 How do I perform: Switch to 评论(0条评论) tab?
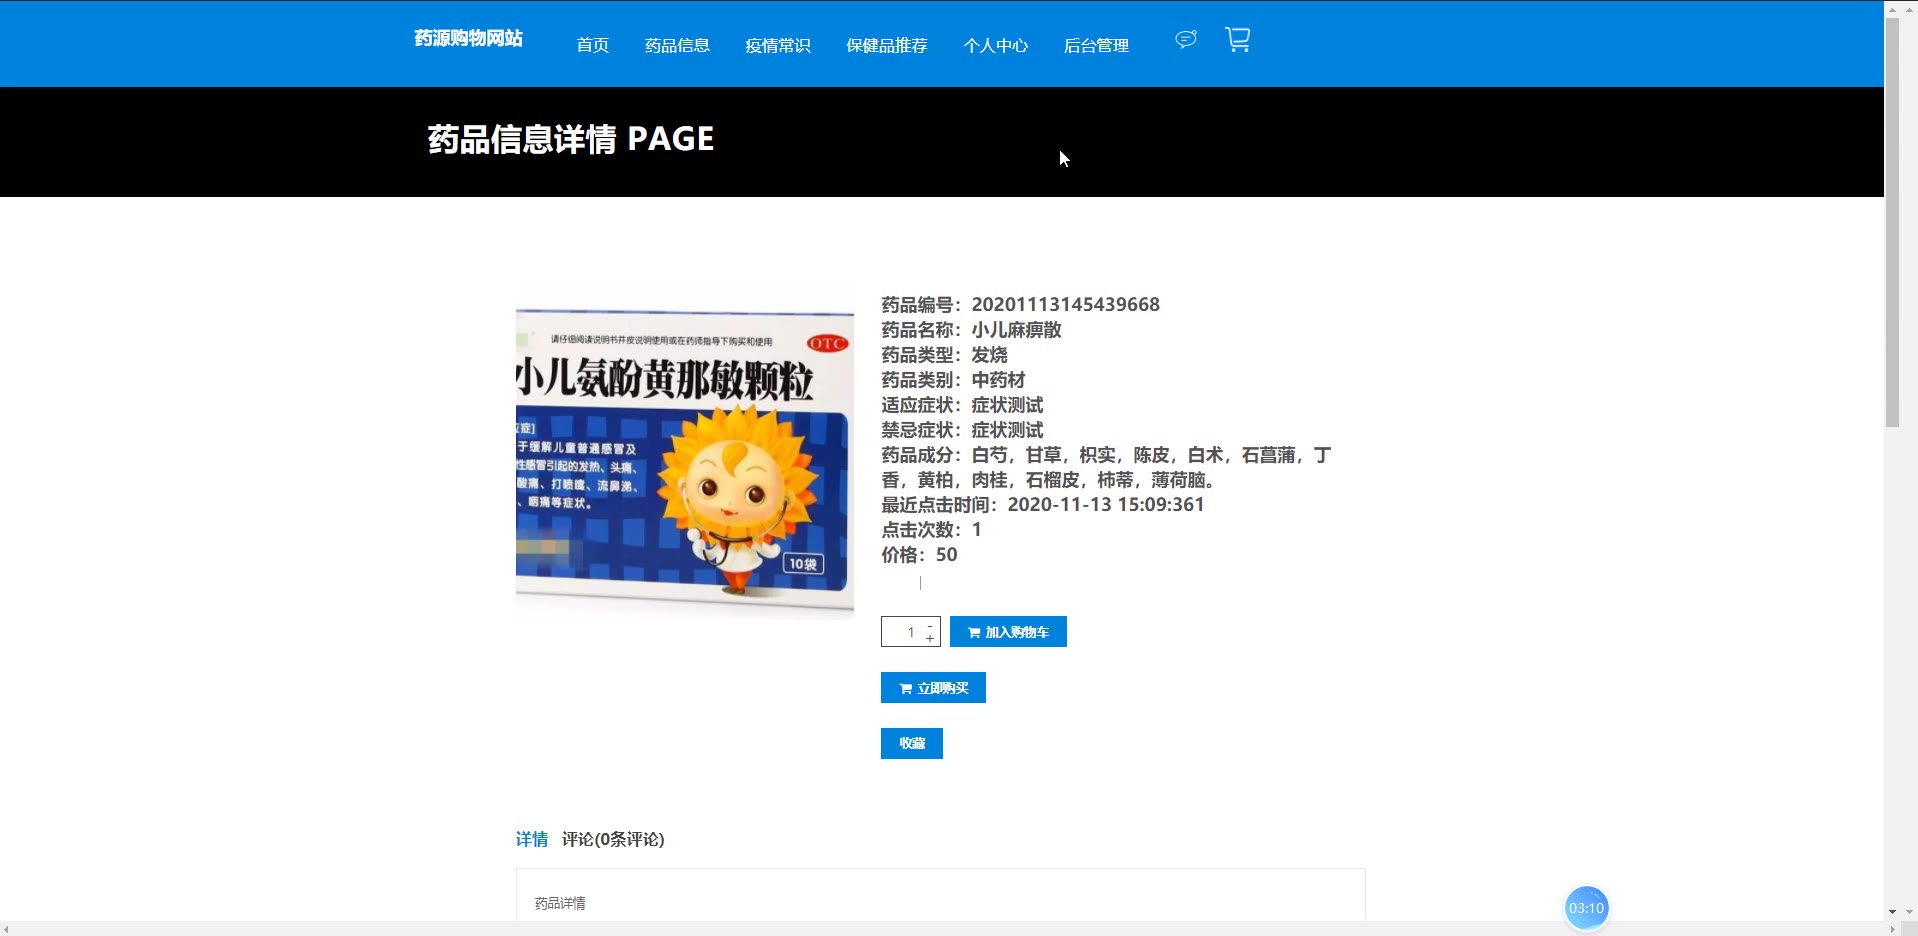[x=613, y=839]
